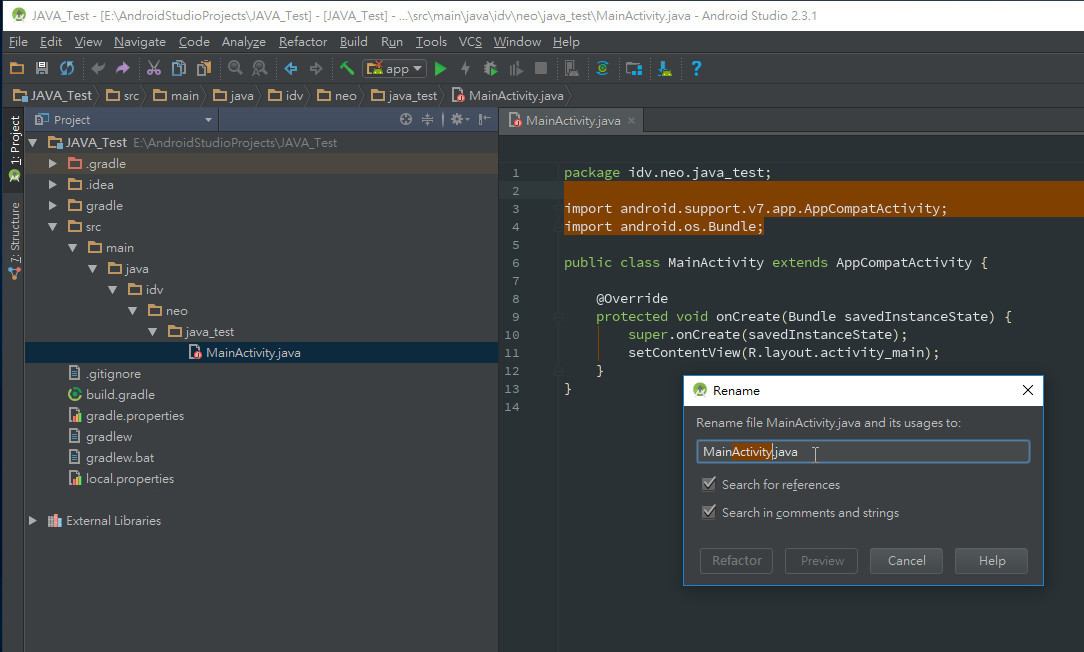Open the VCS menu
The width and height of the screenshot is (1084, 652).
470,41
